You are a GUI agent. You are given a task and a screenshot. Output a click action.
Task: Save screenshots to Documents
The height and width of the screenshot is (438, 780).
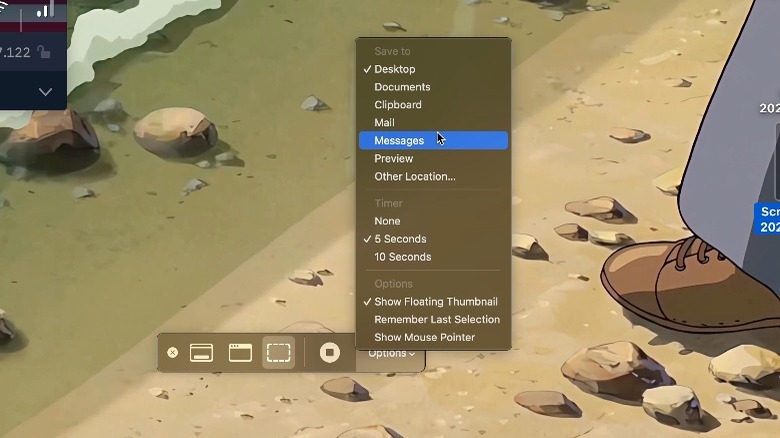pos(402,87)
